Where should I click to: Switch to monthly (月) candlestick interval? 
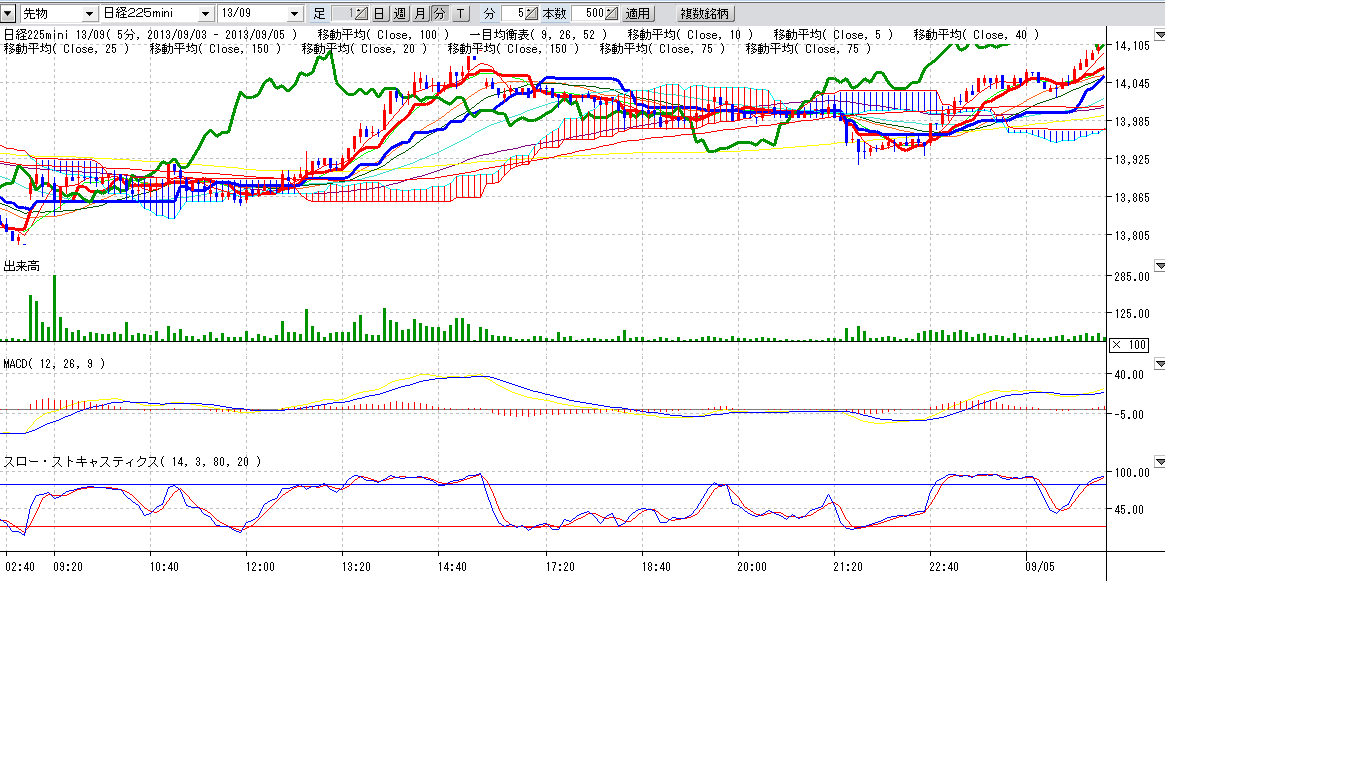click(420, 14)
